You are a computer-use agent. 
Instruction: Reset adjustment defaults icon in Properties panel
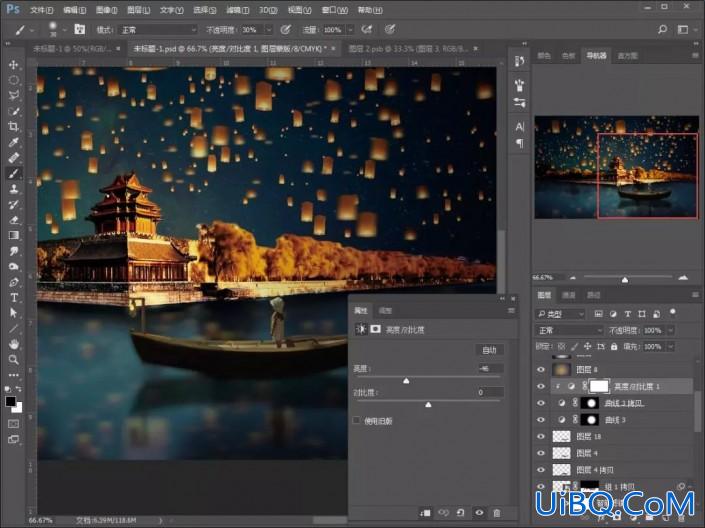tap(461, 512)
